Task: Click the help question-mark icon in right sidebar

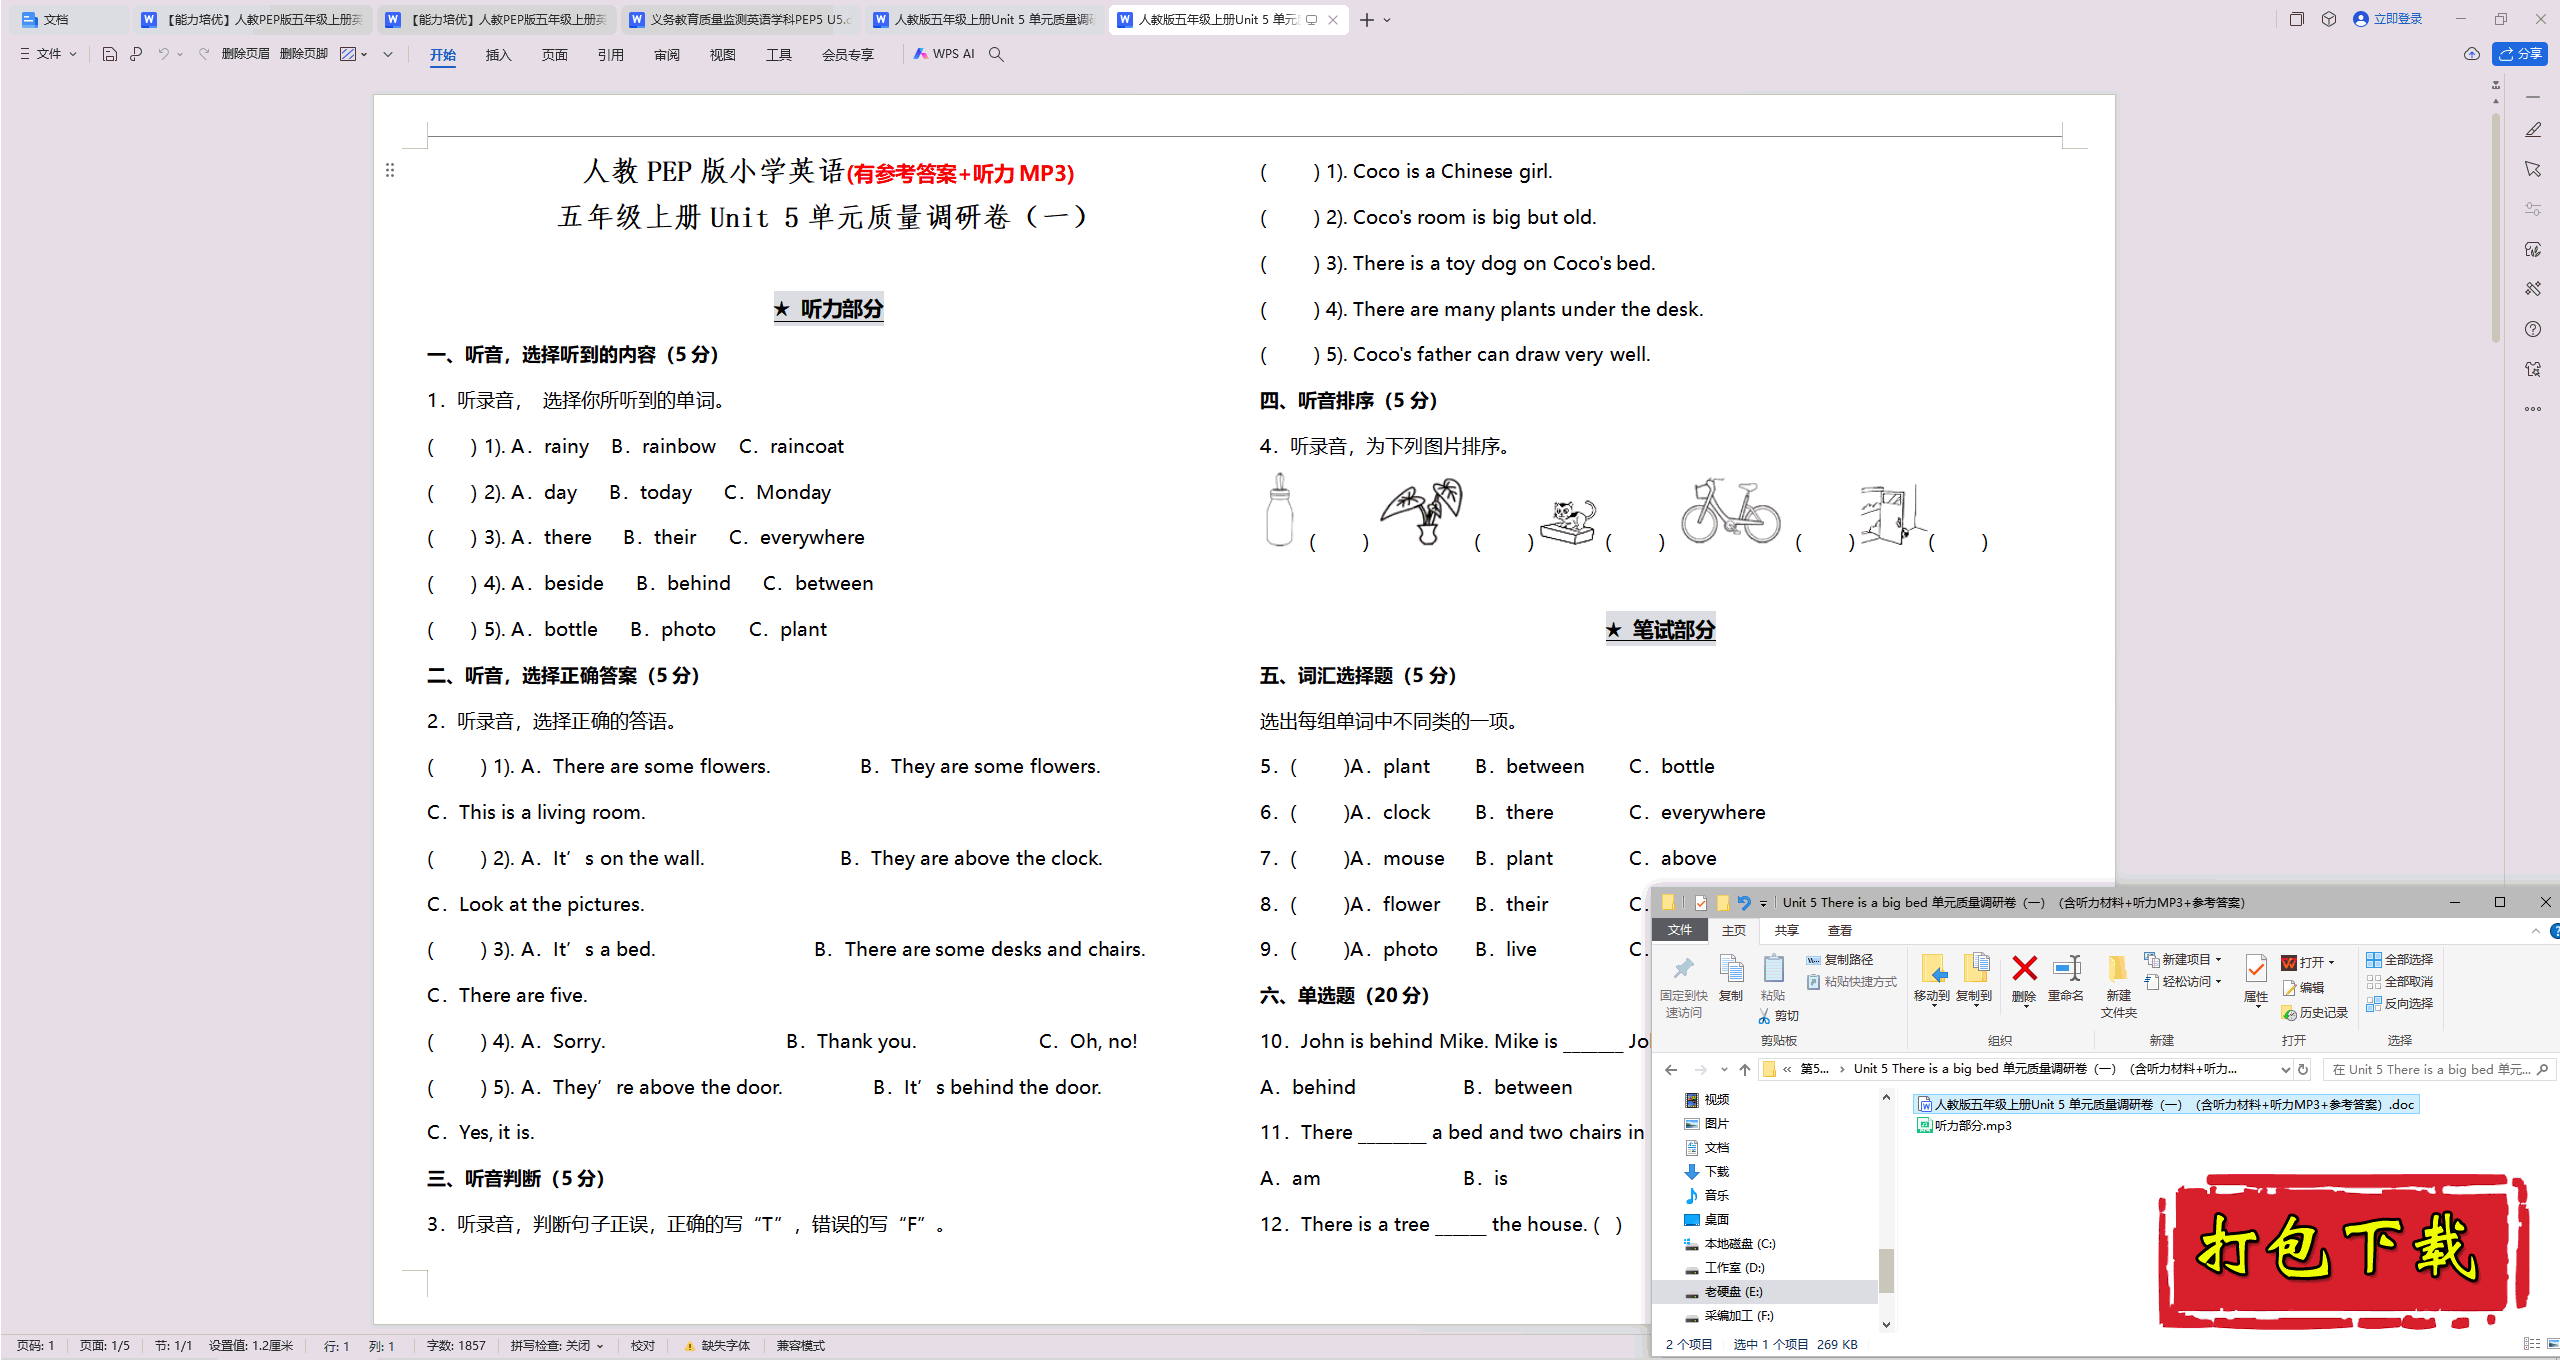Action: 2533,329
